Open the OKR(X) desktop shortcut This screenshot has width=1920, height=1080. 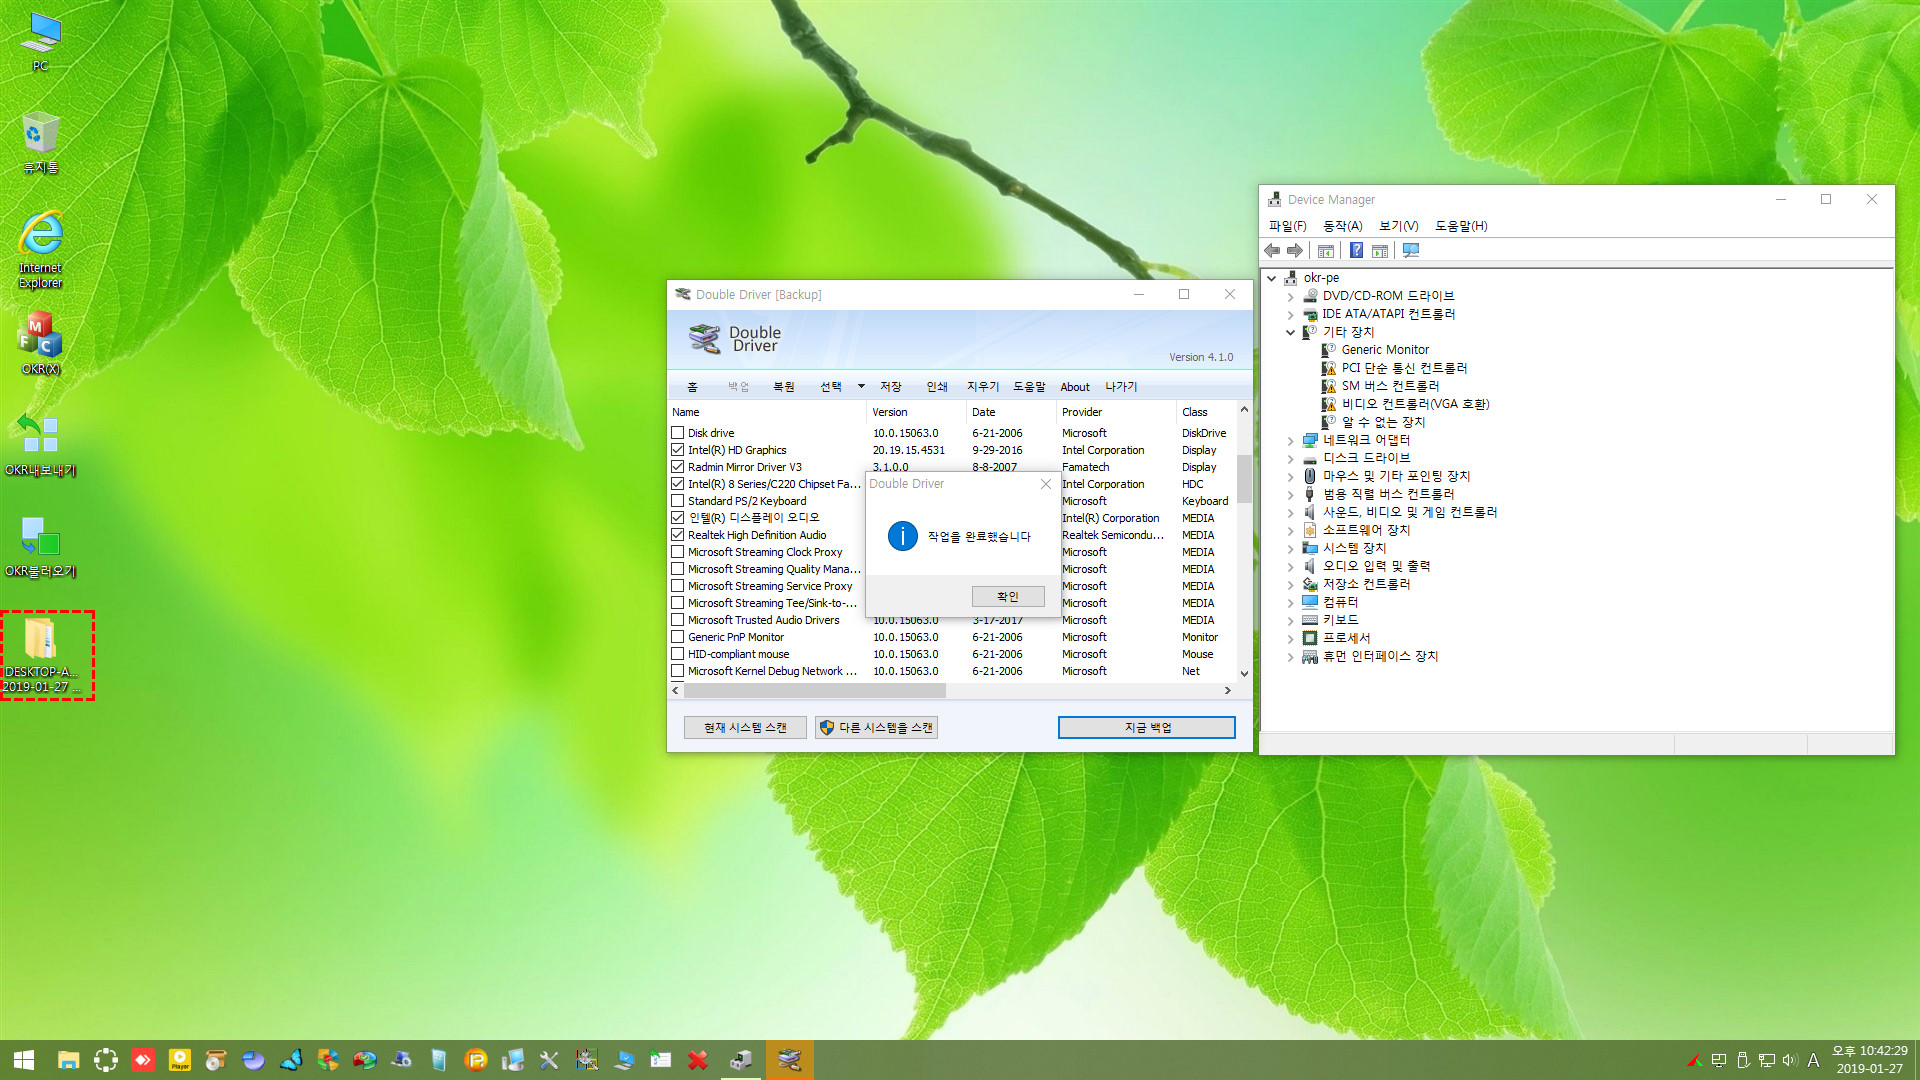tap(41, 343)
